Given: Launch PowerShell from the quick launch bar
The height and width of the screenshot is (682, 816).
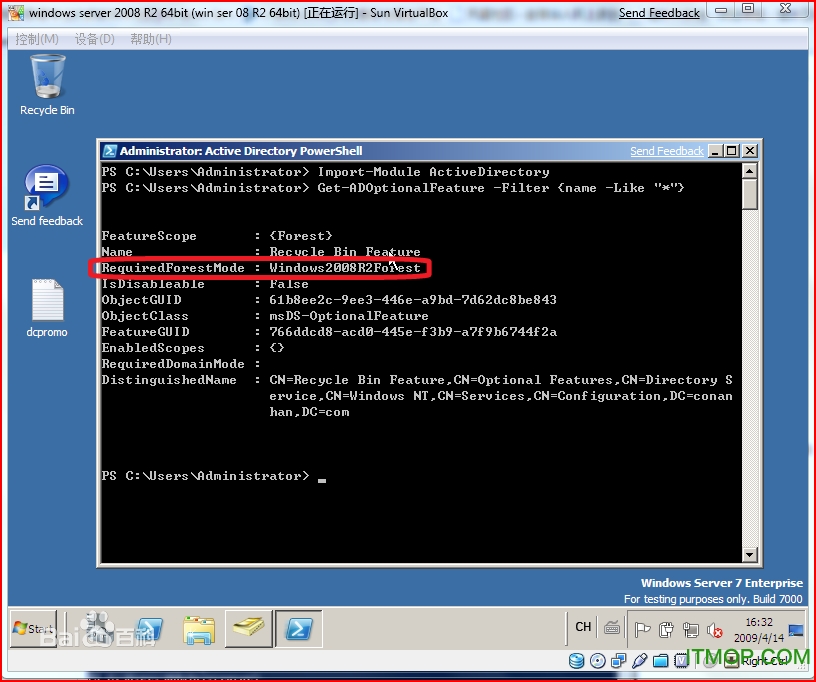Looking at the screenshot, I should 149,629.
